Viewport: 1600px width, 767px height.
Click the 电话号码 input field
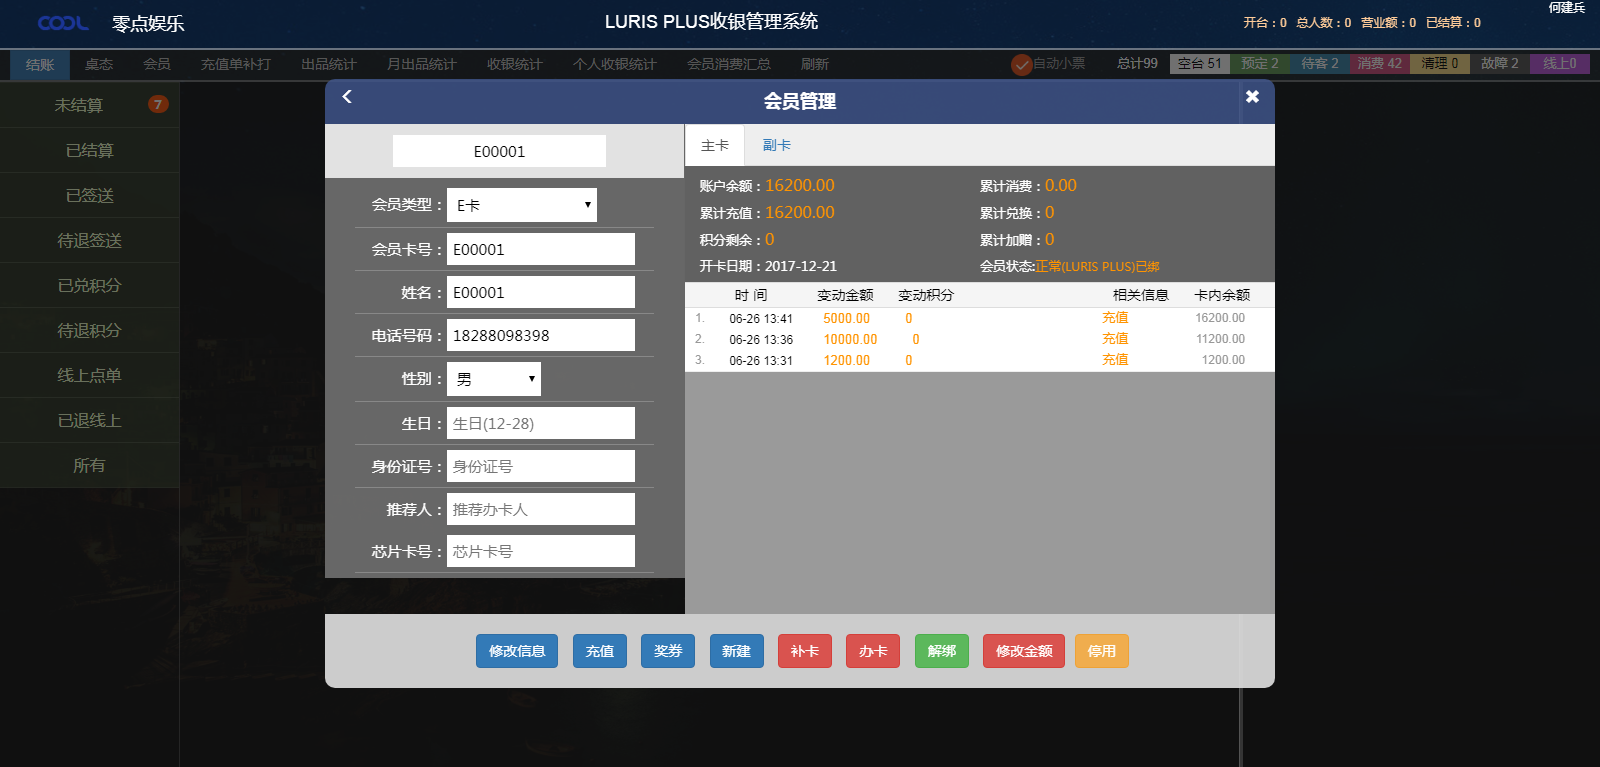click(540, 336)
